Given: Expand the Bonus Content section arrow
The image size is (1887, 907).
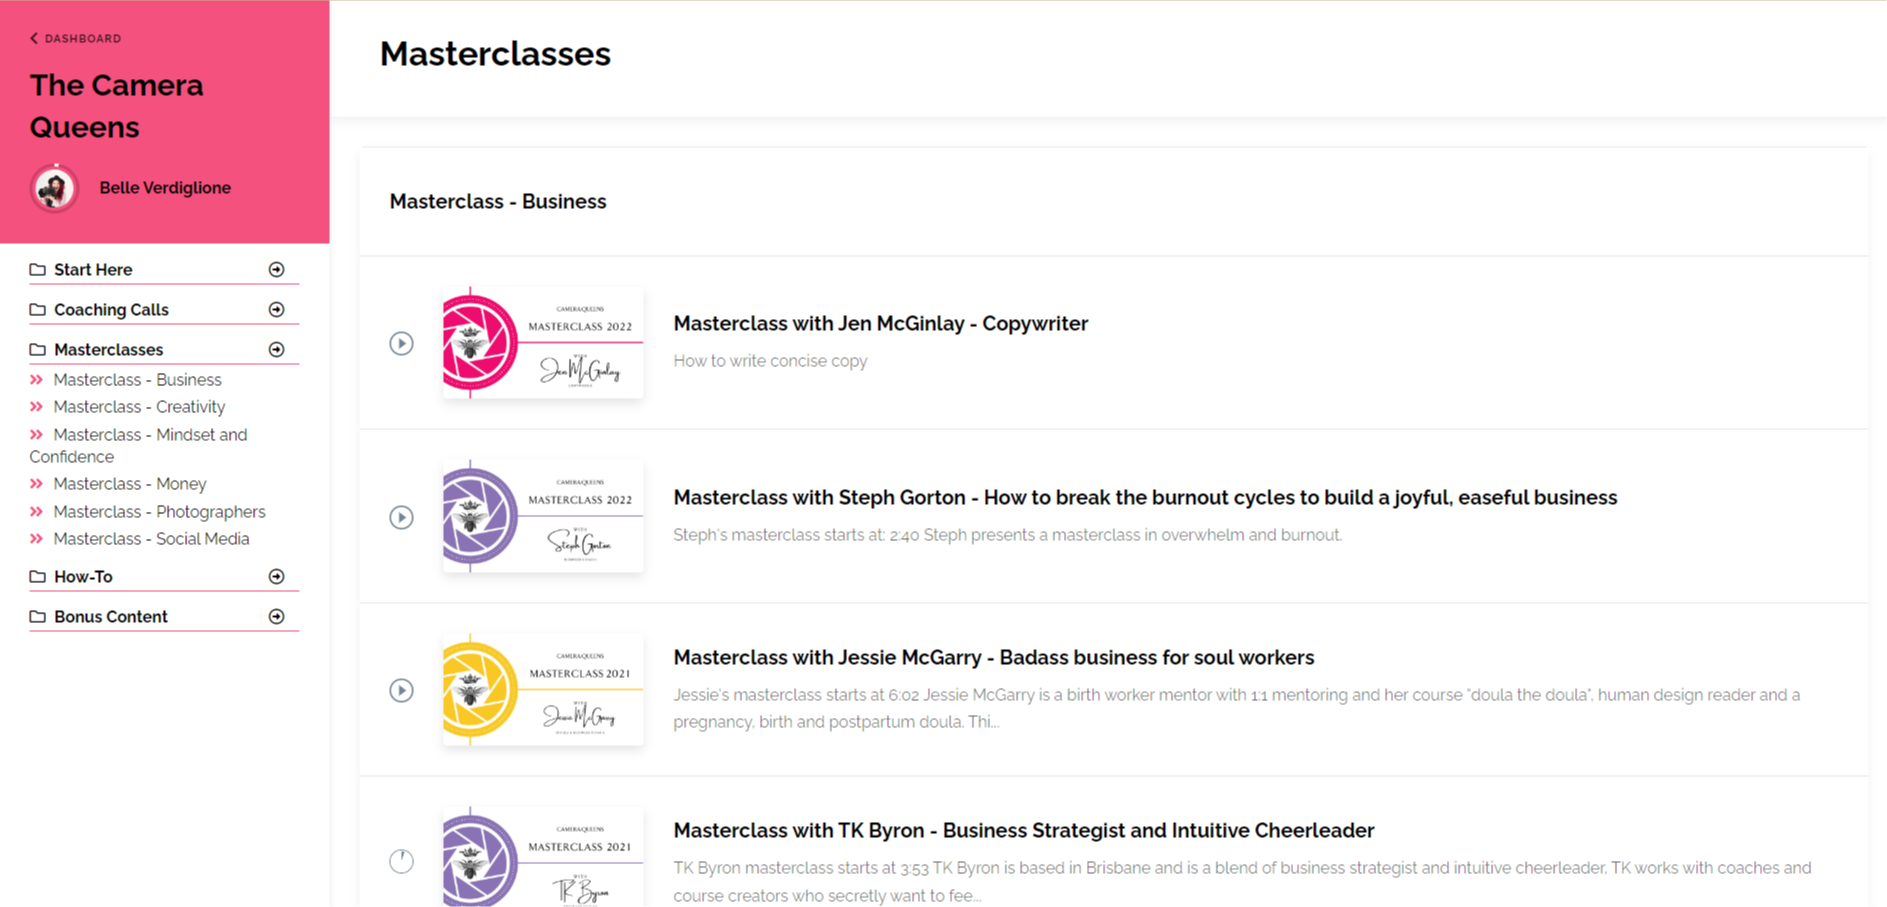Looking at the screenshot, I should [277, 617].
